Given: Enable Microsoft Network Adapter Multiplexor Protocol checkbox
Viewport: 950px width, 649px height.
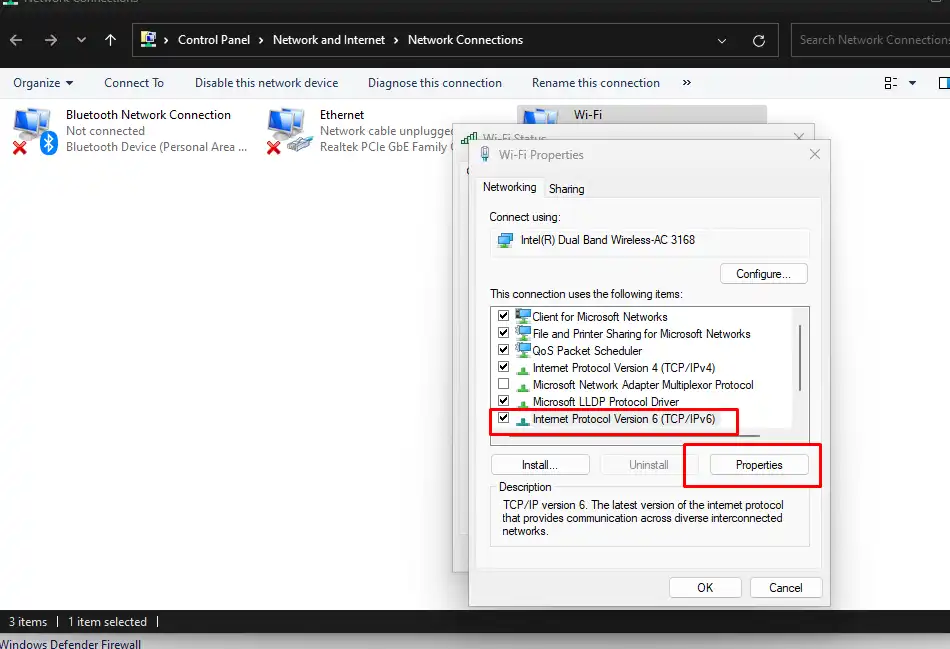Looking at the screenshot, I should 503,384.
